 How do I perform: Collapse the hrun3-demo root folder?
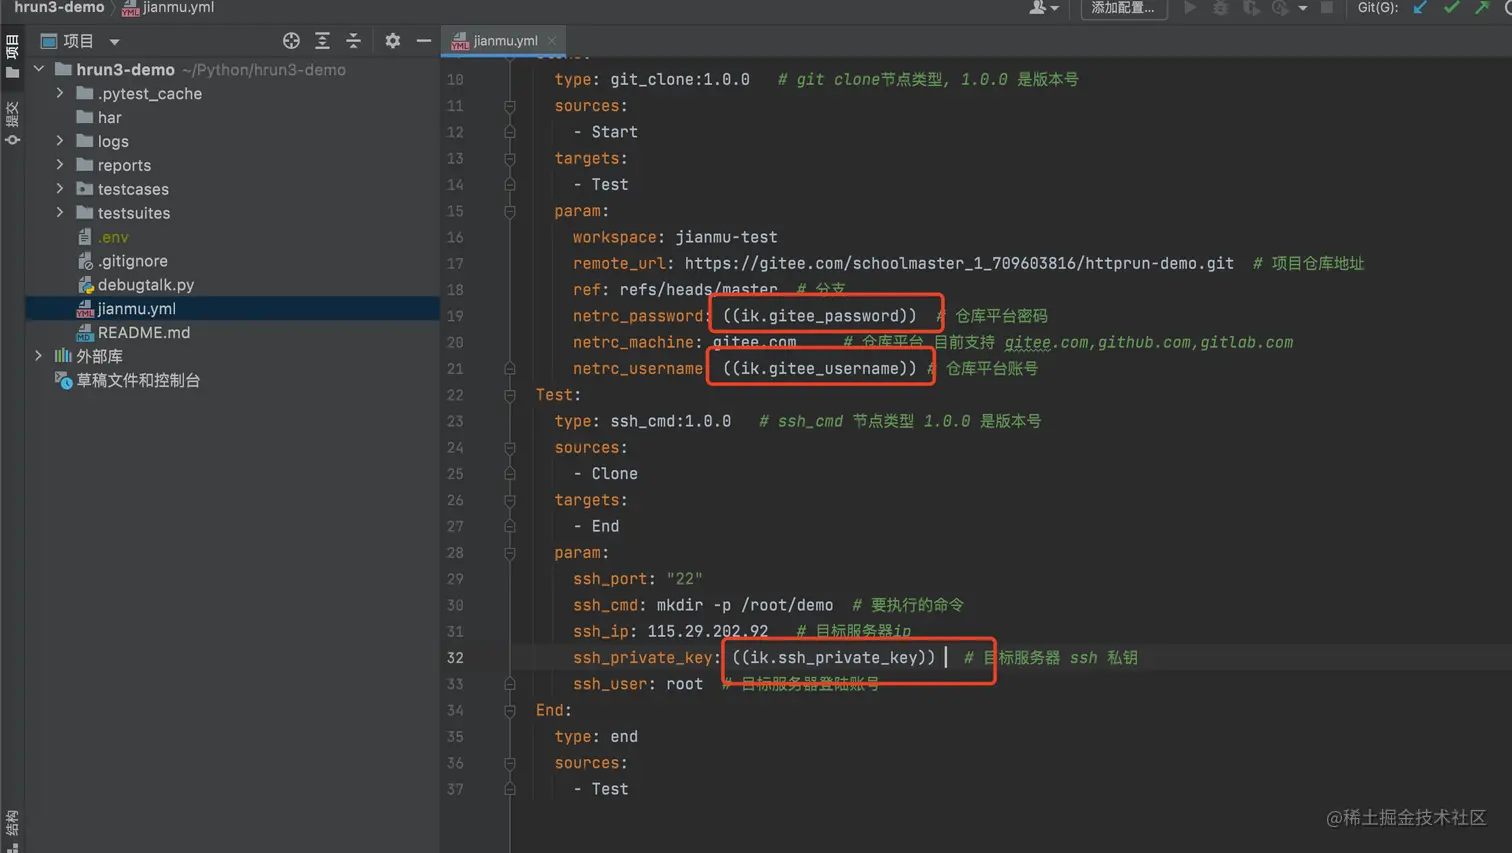(39, 69)
